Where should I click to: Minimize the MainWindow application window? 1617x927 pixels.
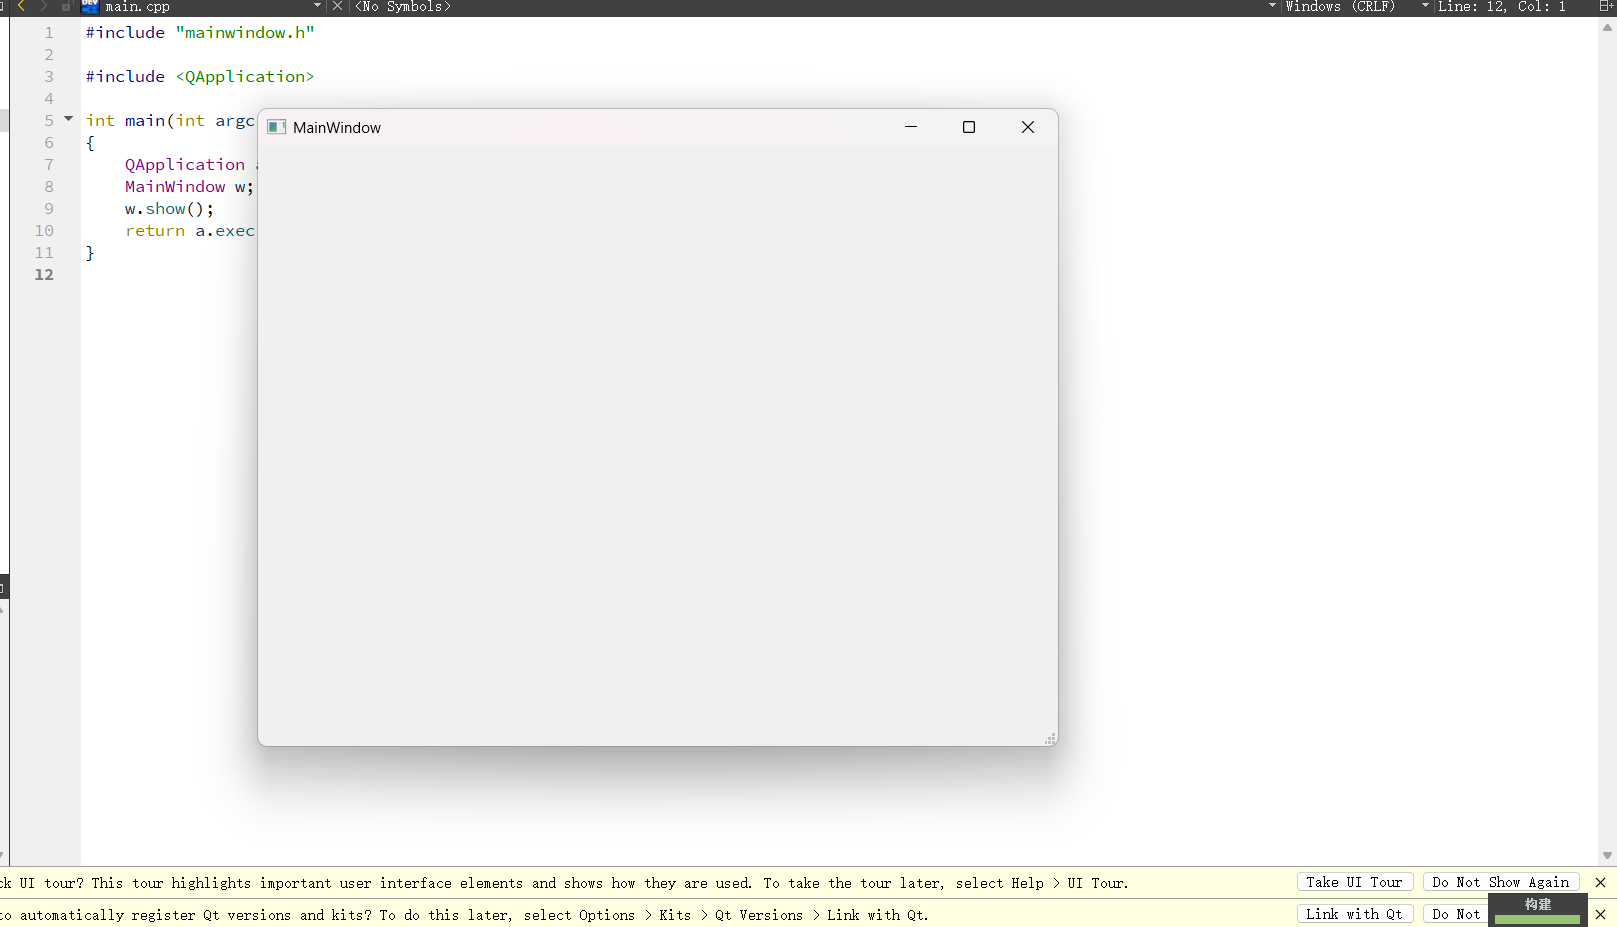click(911, 127)
